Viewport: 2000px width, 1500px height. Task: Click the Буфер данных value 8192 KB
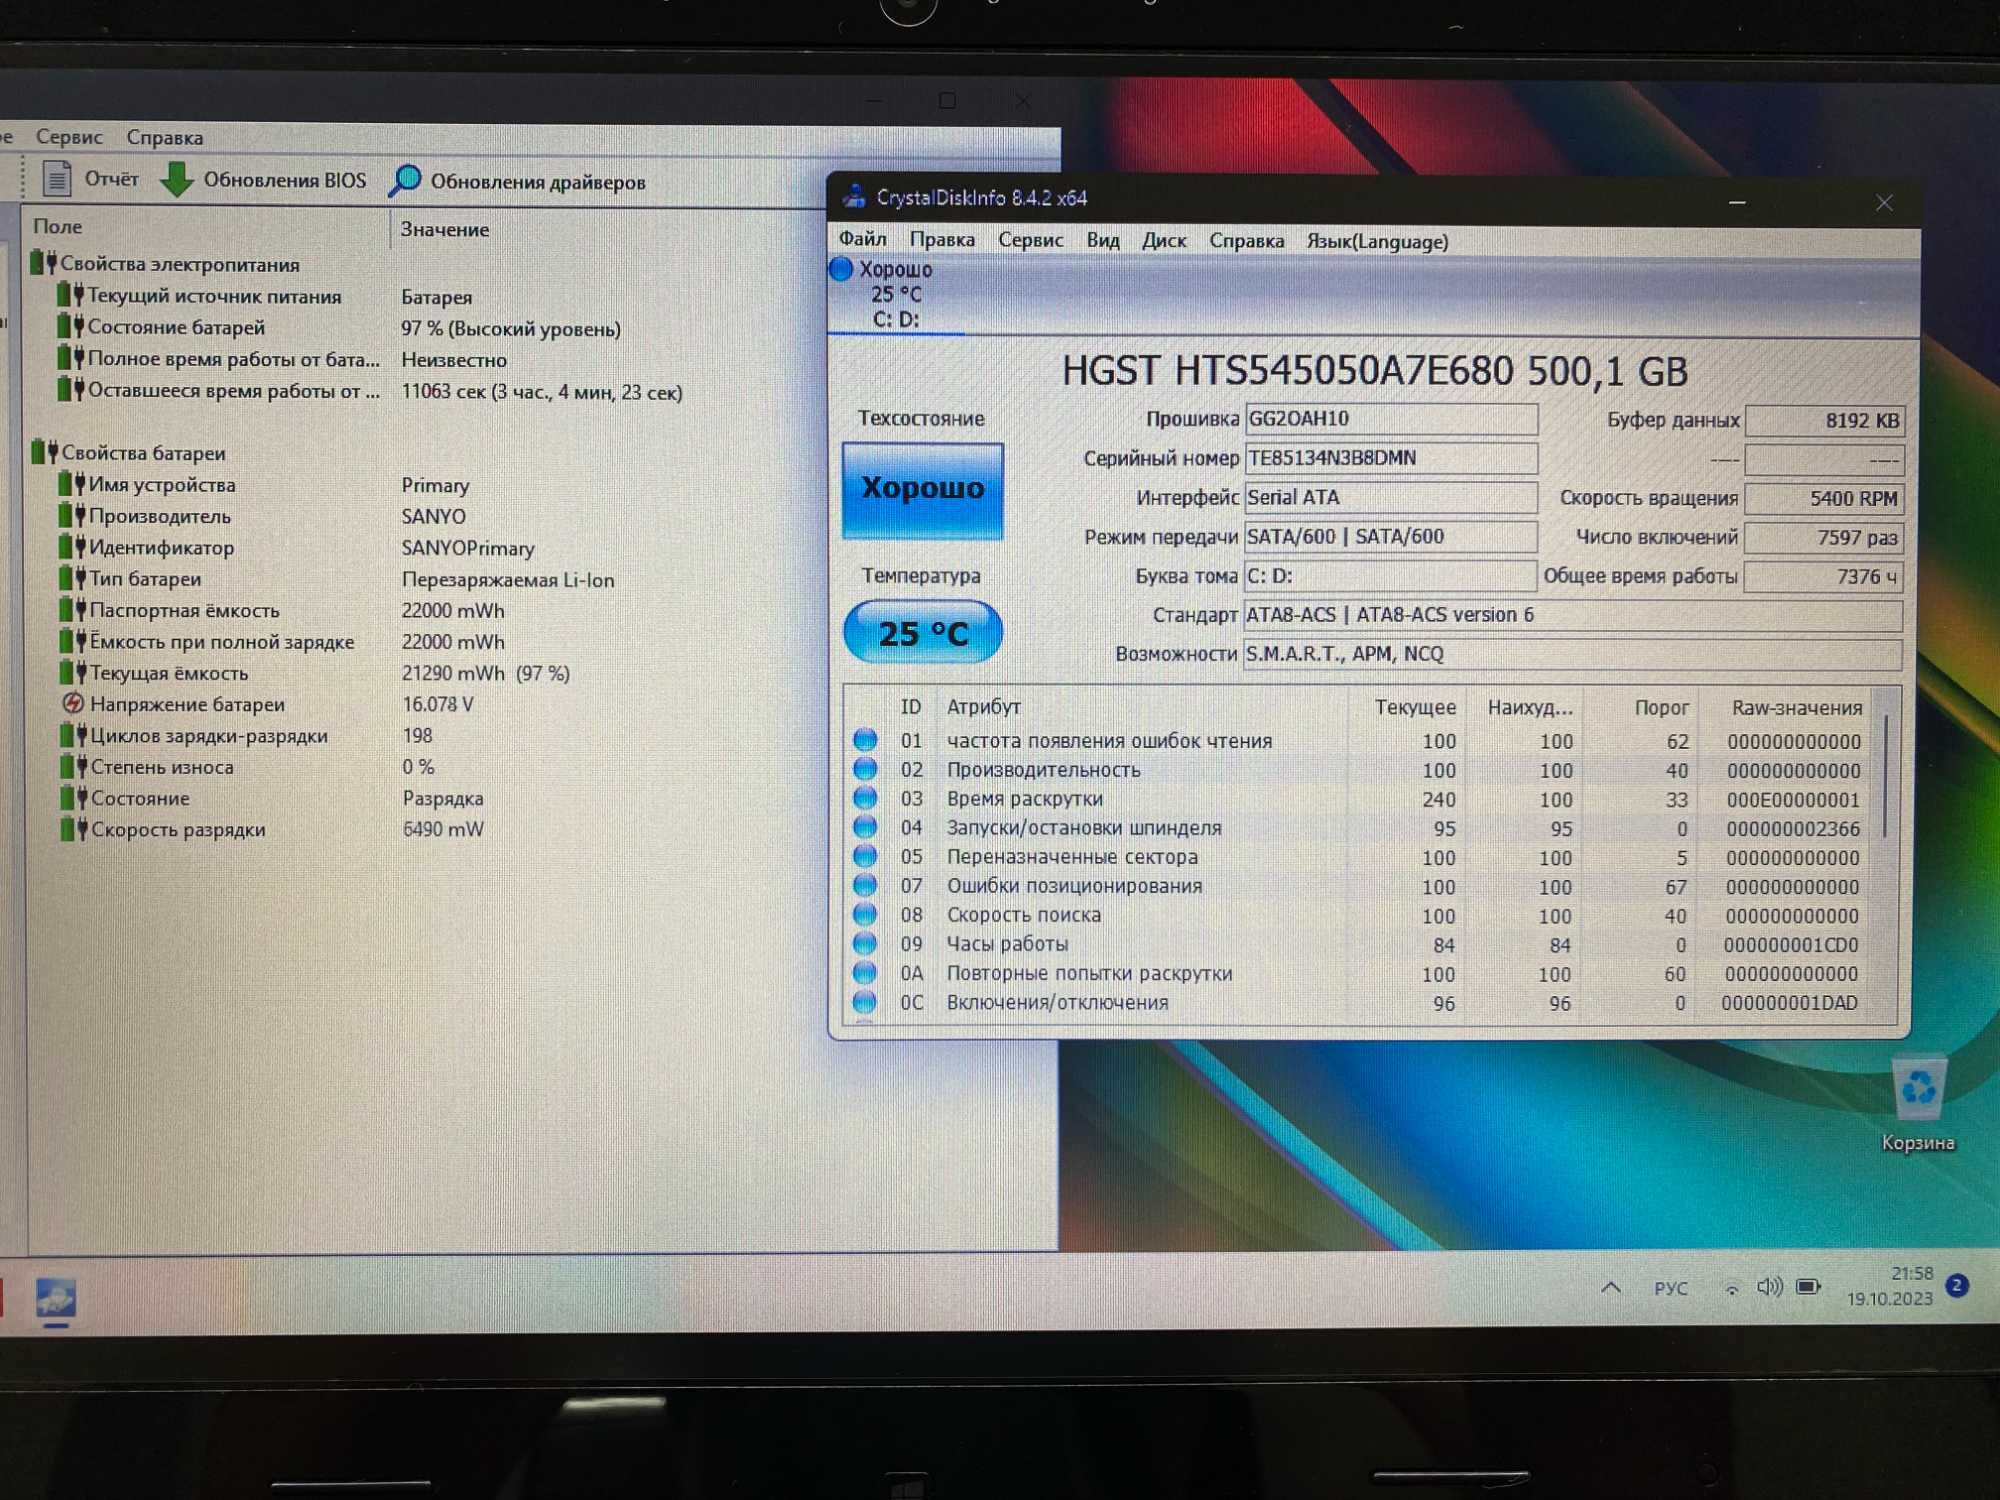click(1824, 421)
